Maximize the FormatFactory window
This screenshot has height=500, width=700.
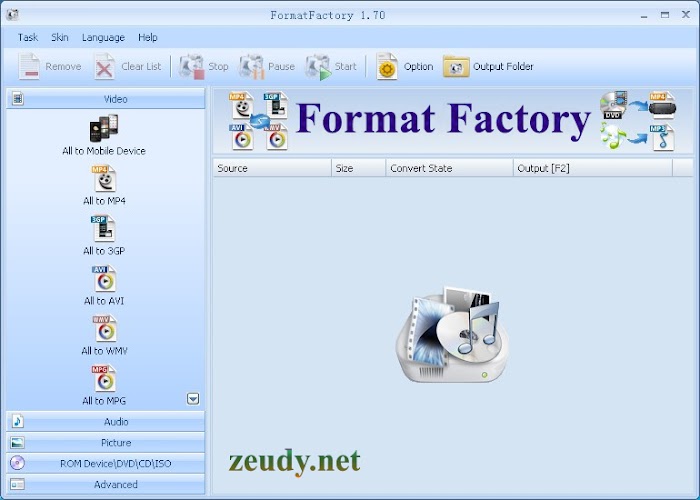665,15
